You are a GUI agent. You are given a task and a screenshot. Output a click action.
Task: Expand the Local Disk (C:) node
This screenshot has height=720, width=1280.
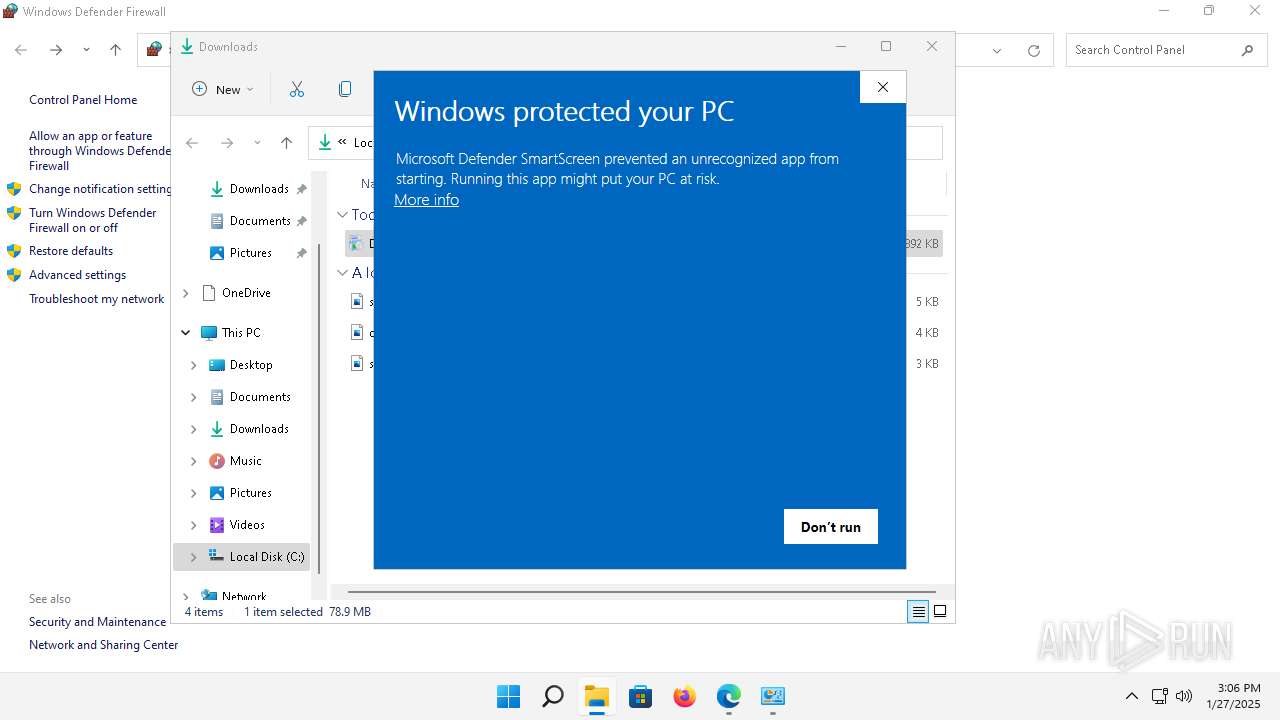tap(194, 557)
